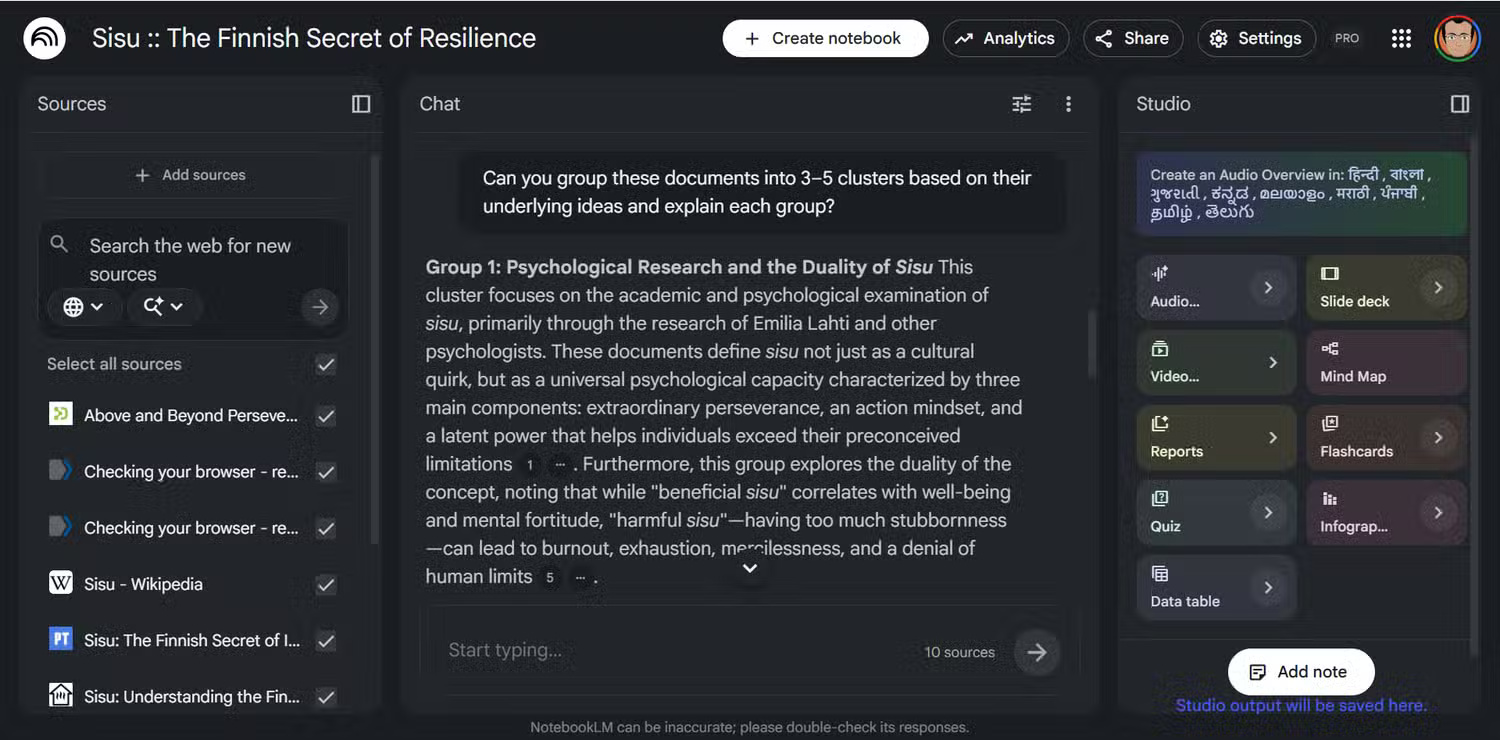Click the 10 sources label
Viewport: 1500px width, 740px height.
959,652
